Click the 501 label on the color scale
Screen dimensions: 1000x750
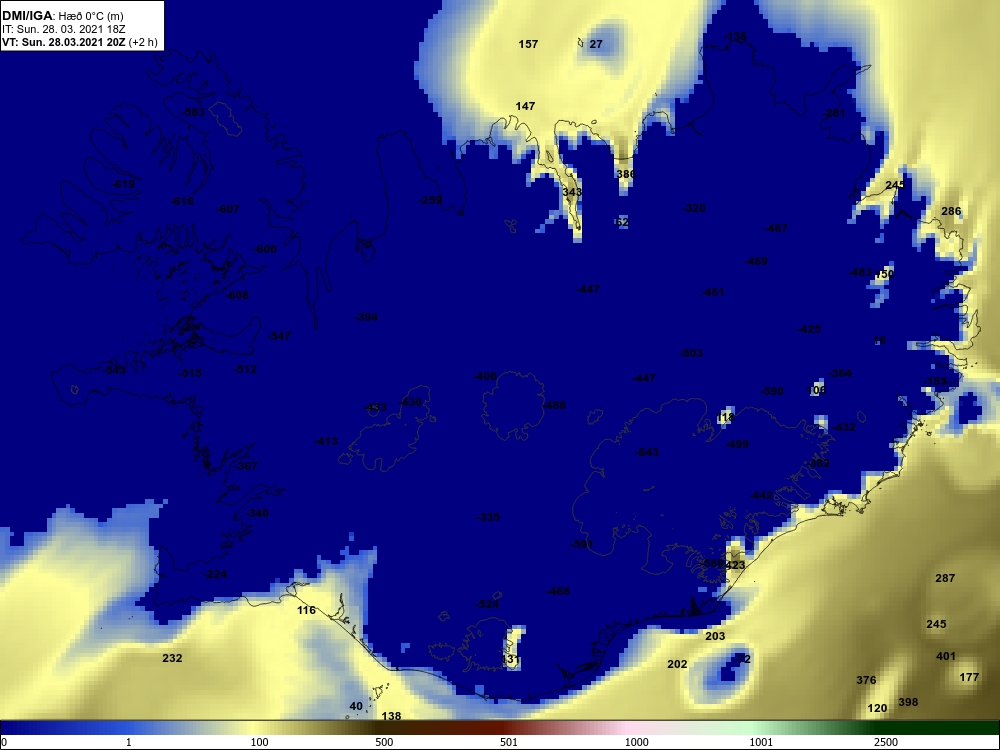point(508,742)
